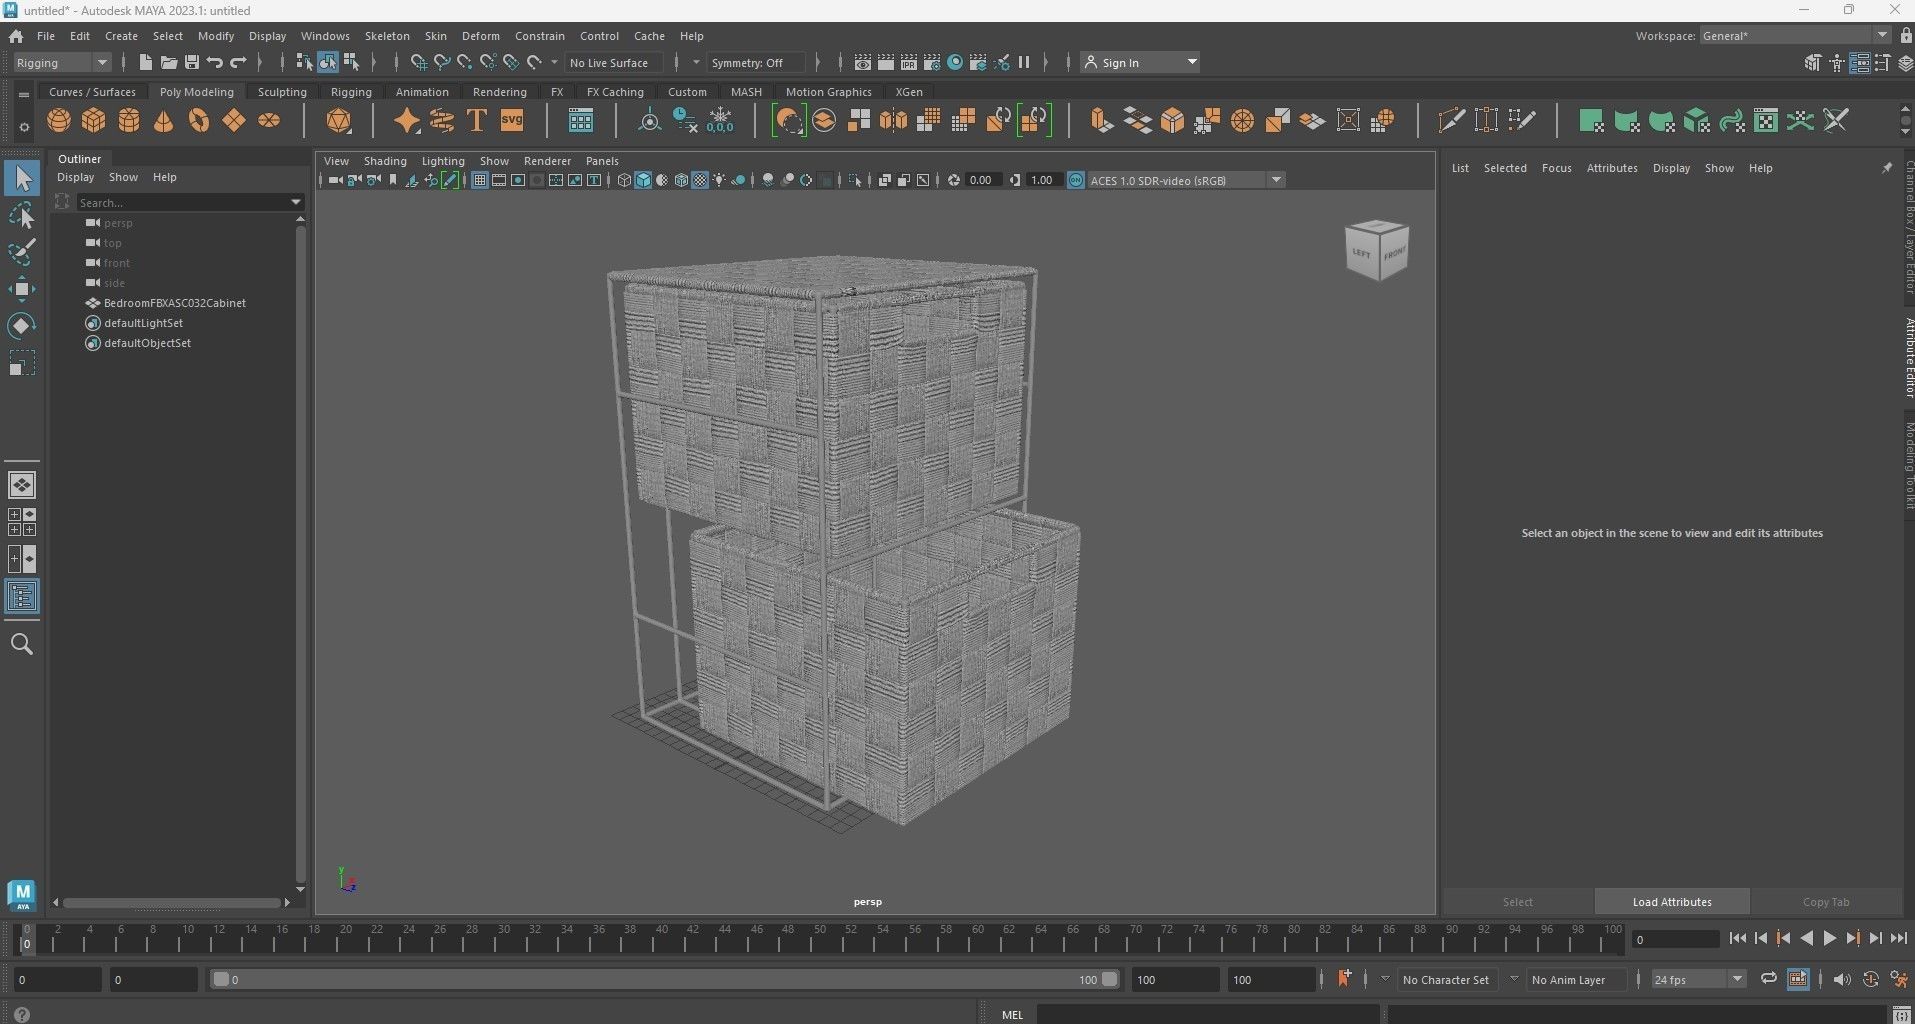This screenshot has width=1915, height=1024.
Task: Click the Open Scene folder icon
Action: pos(168,62)
